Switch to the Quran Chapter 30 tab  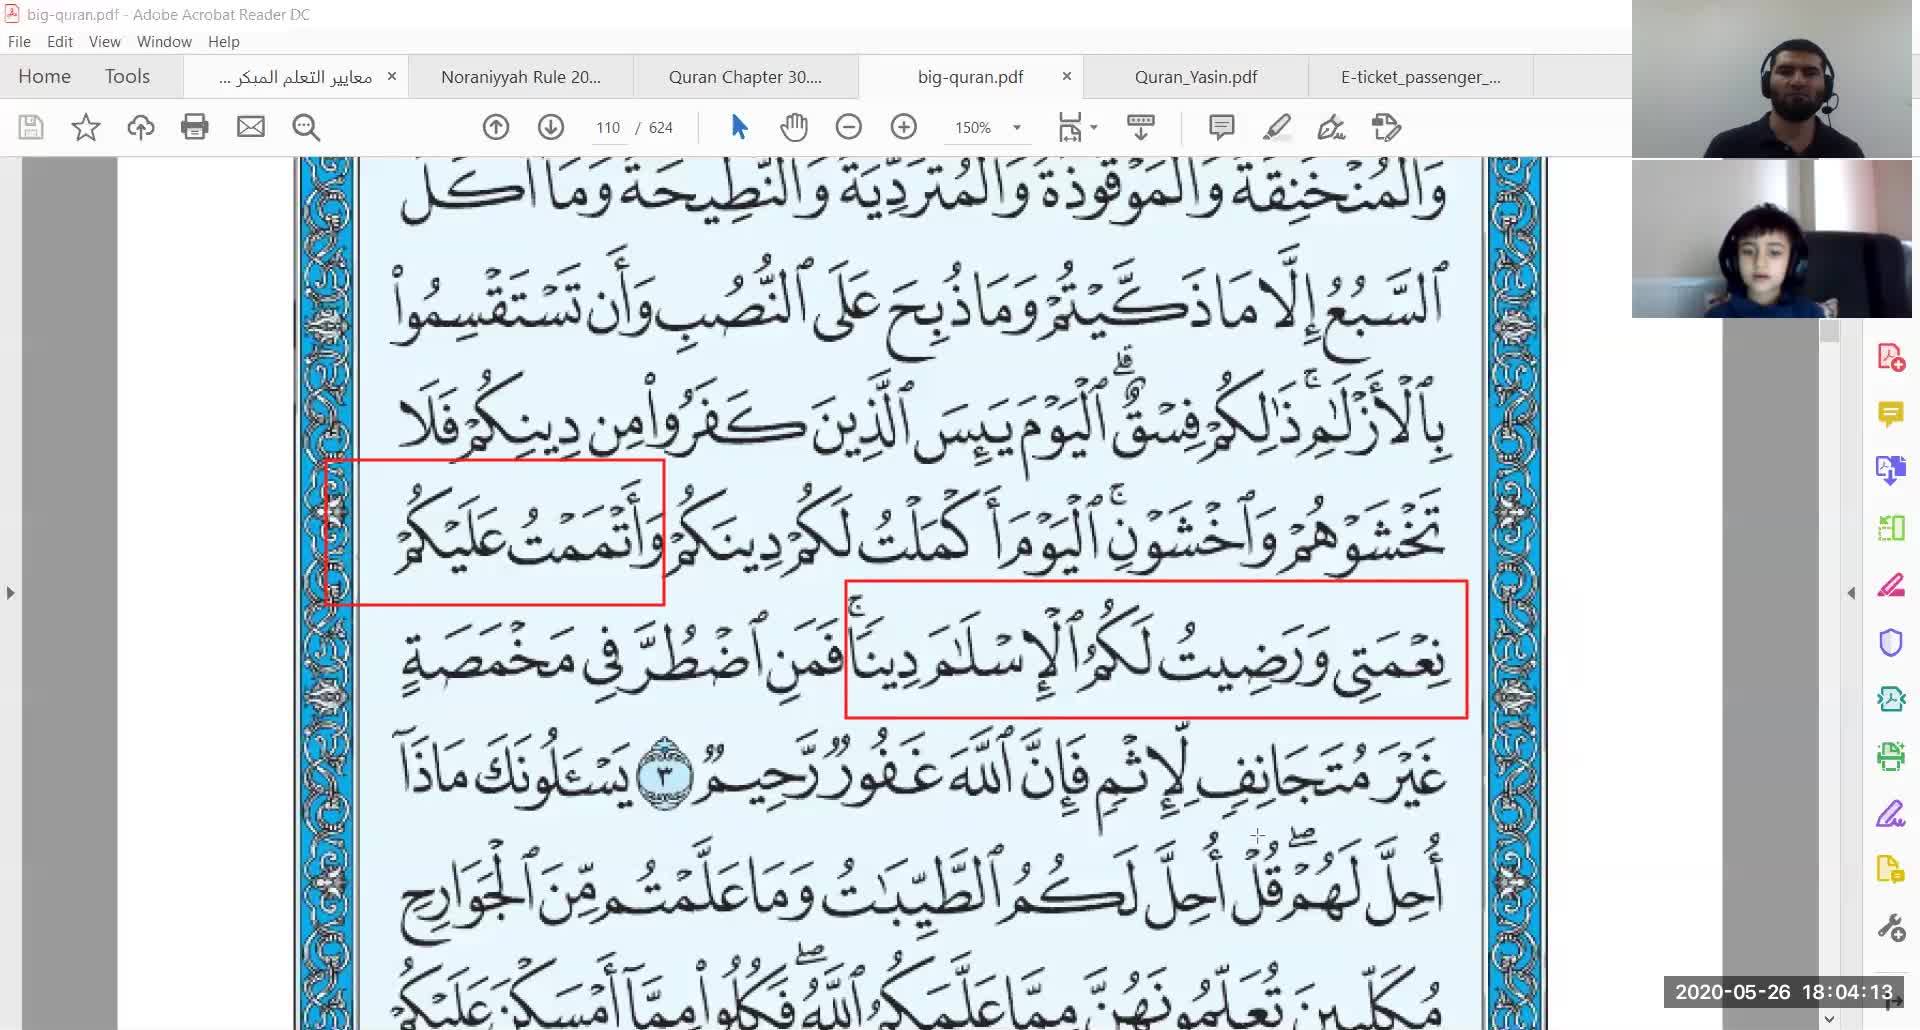click(x=745, y=77)
